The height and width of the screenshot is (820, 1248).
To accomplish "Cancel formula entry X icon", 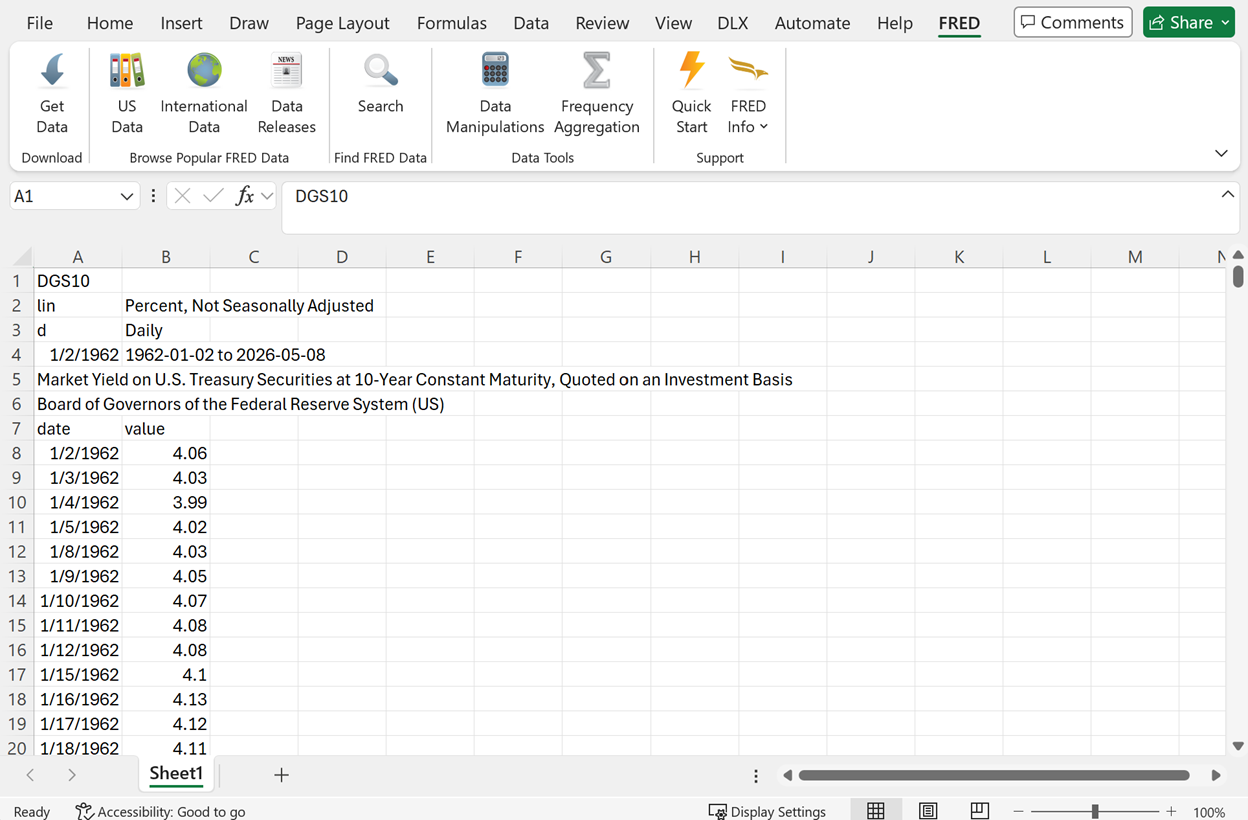I will (182, 196).
